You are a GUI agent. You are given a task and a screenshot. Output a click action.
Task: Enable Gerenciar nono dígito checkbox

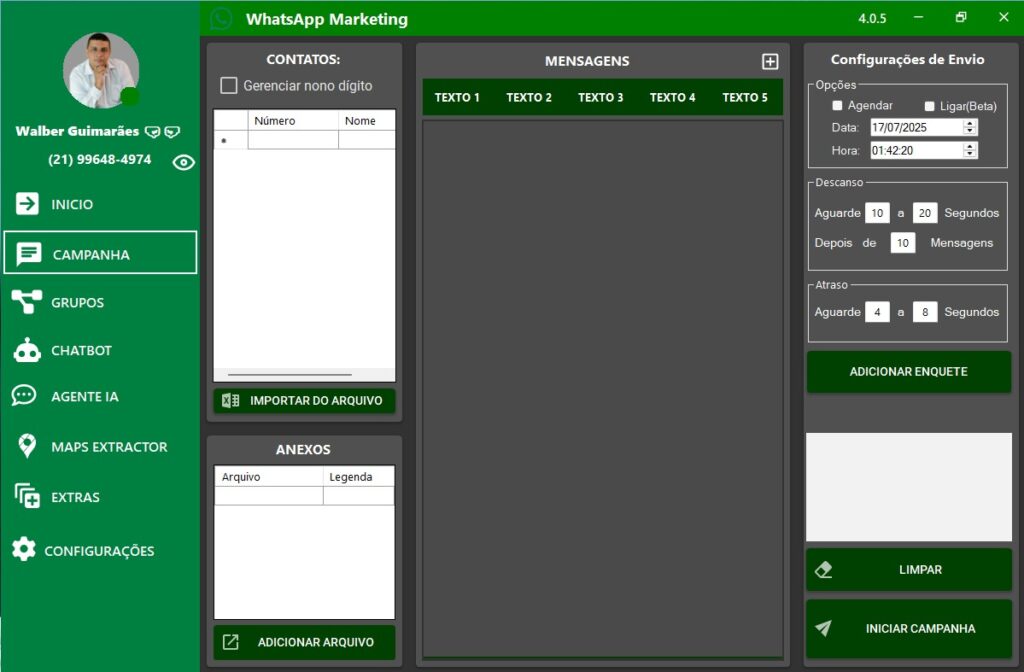click(229, 86)
